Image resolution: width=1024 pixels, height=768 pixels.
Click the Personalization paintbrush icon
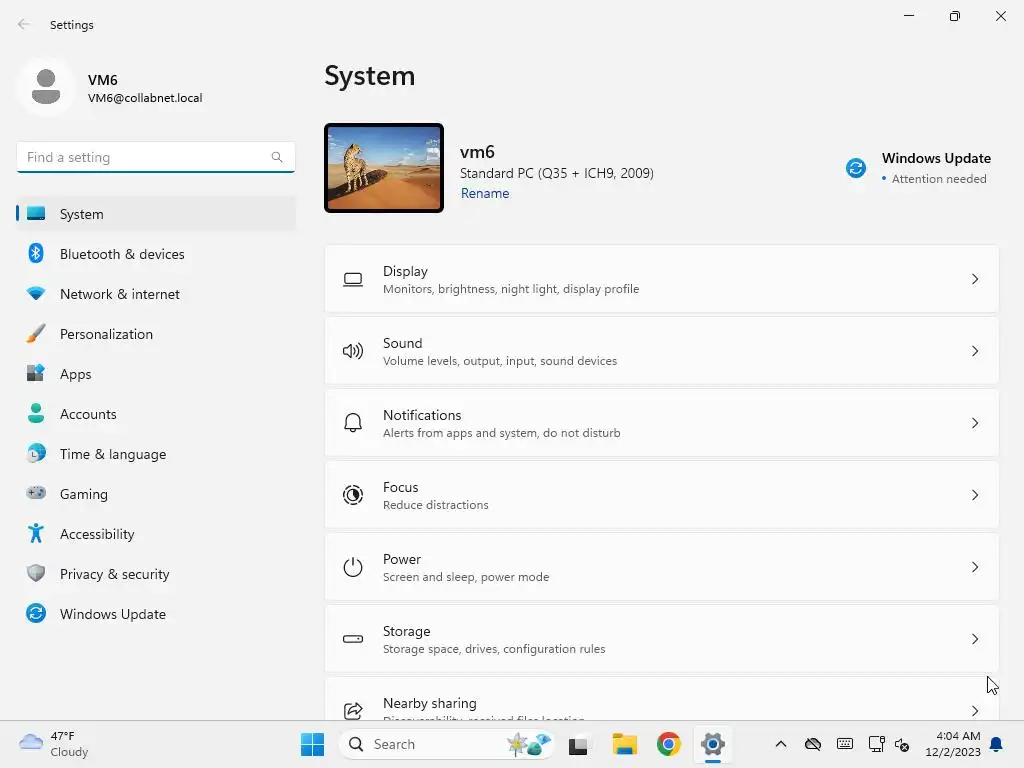tap(36, 334)
